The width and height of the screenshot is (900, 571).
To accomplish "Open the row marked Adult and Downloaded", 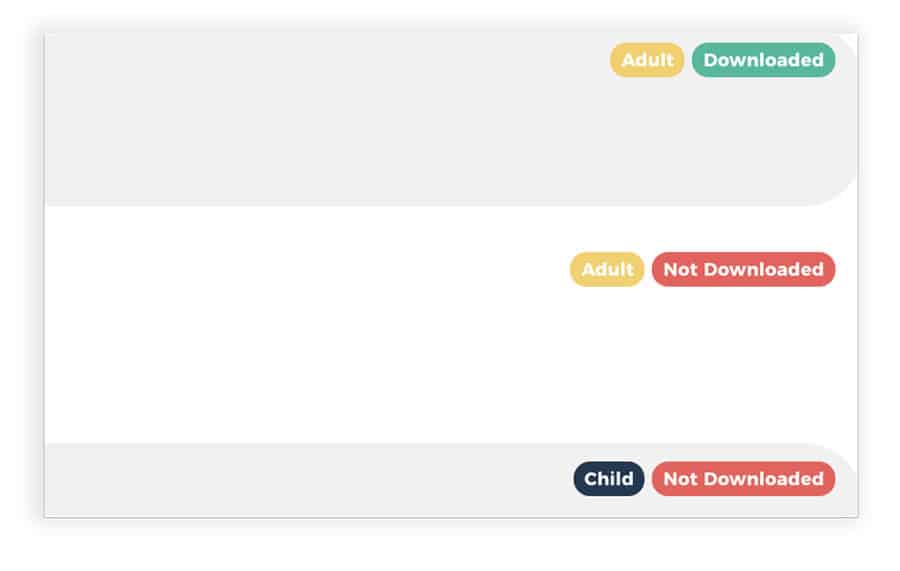I will [451, 119].
